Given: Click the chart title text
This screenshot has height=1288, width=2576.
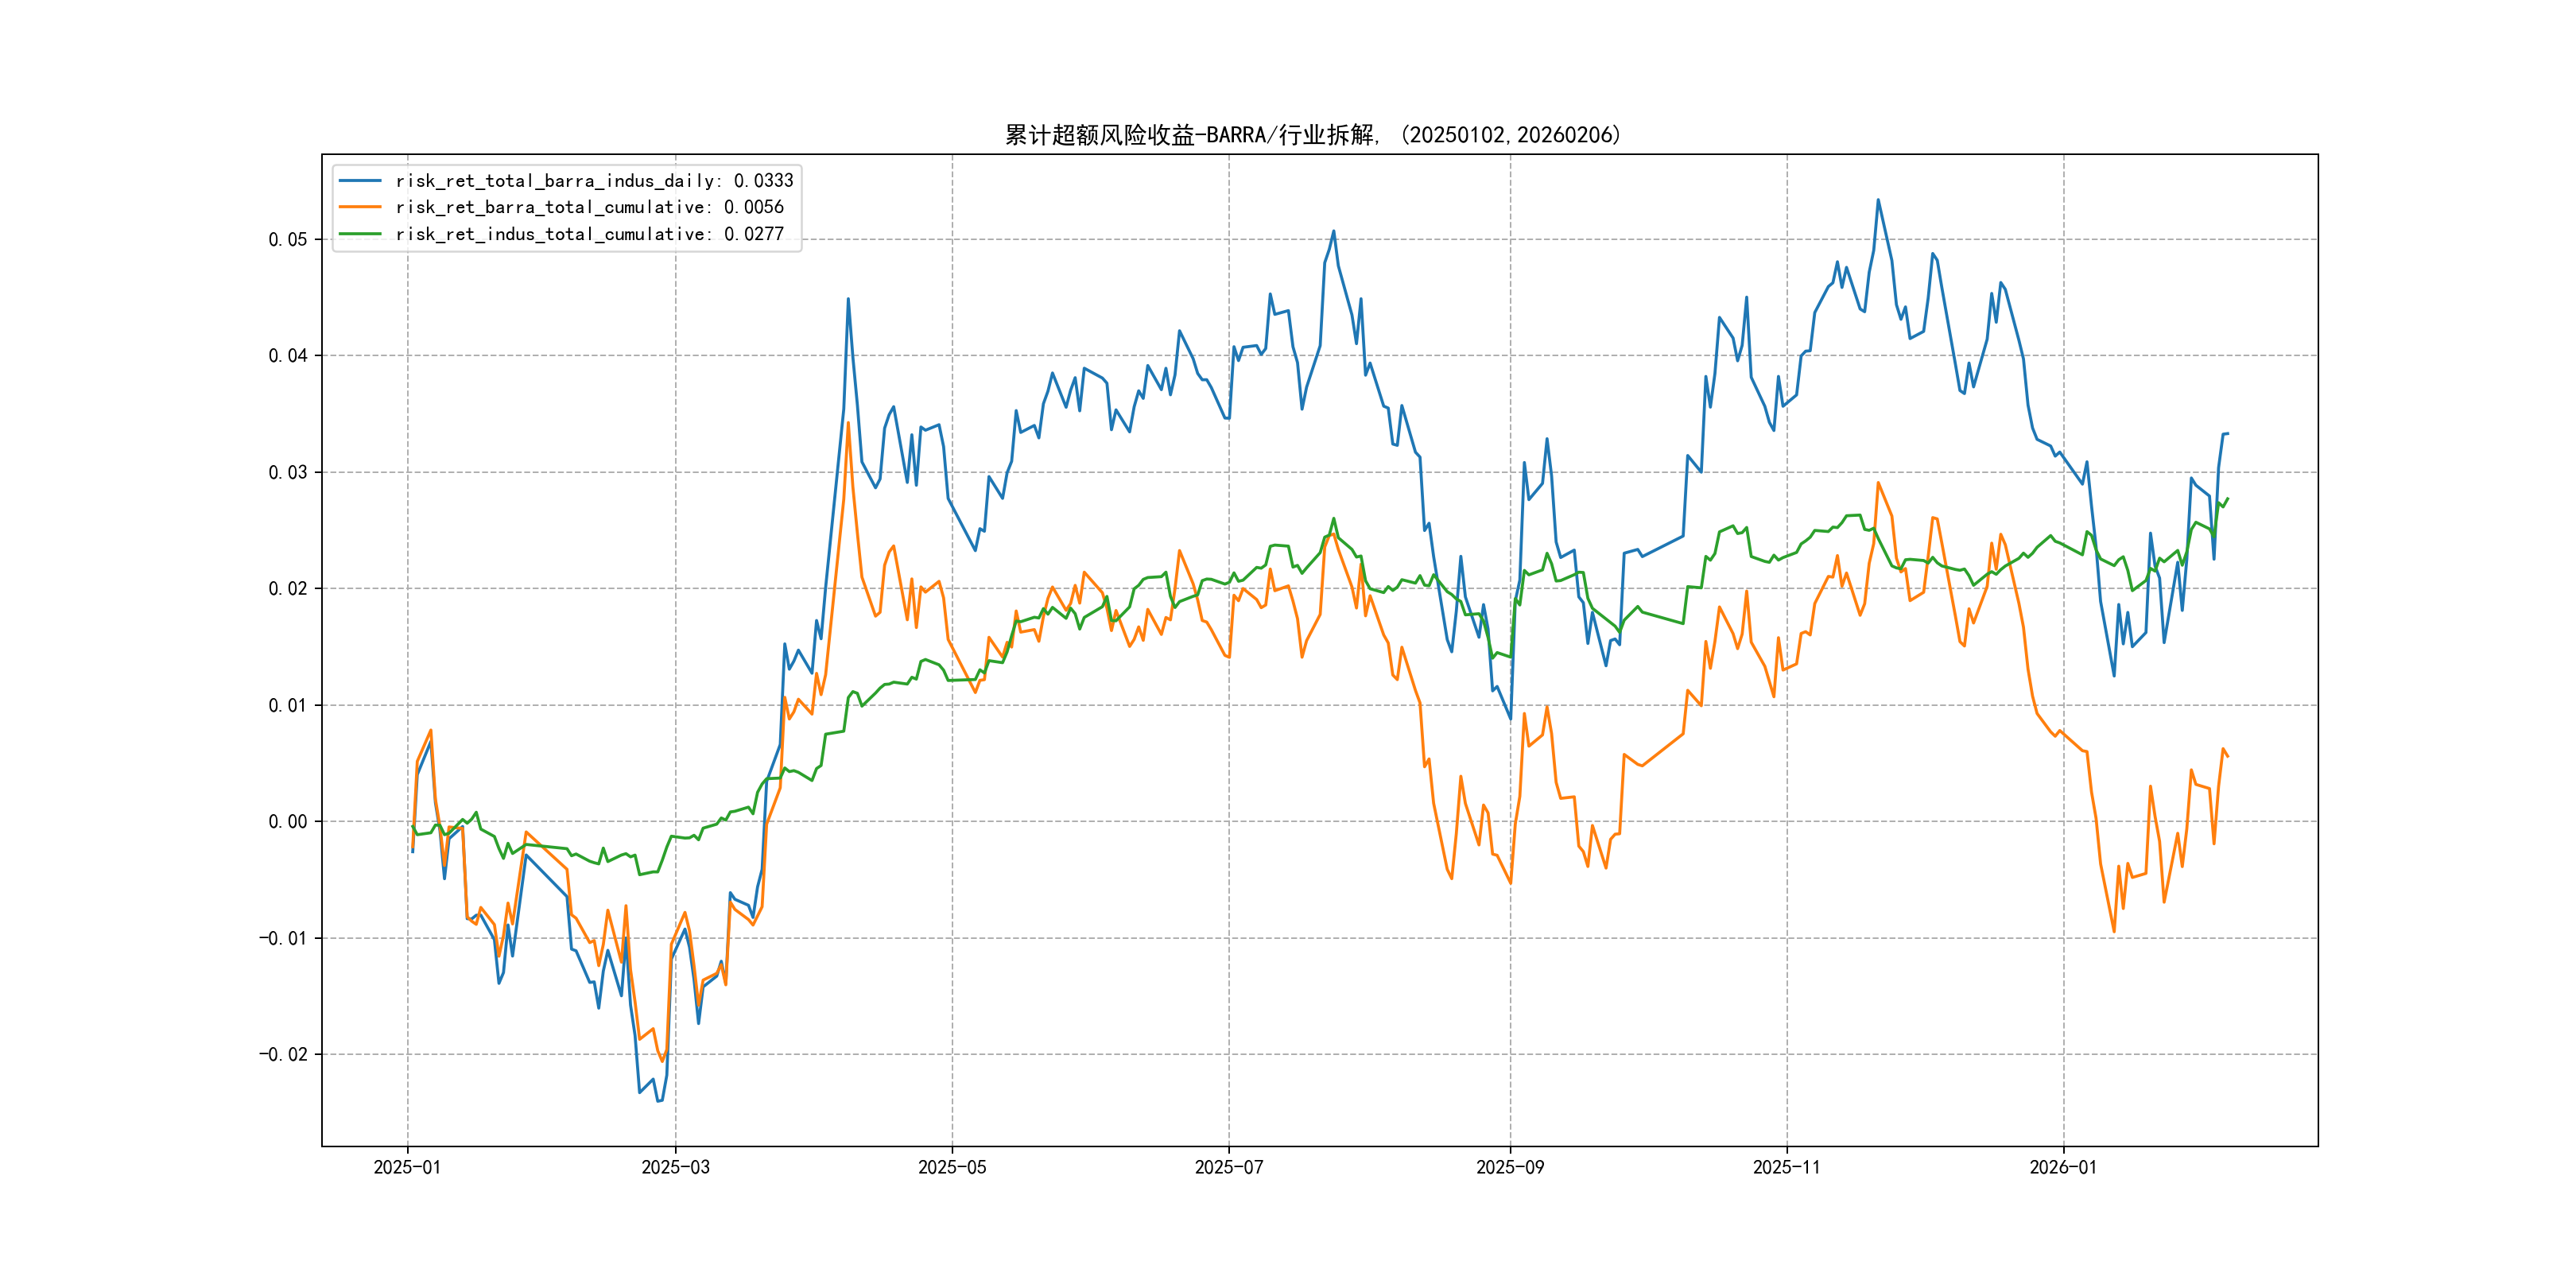Looking at the screenshot, I should tap(1312, 135).
